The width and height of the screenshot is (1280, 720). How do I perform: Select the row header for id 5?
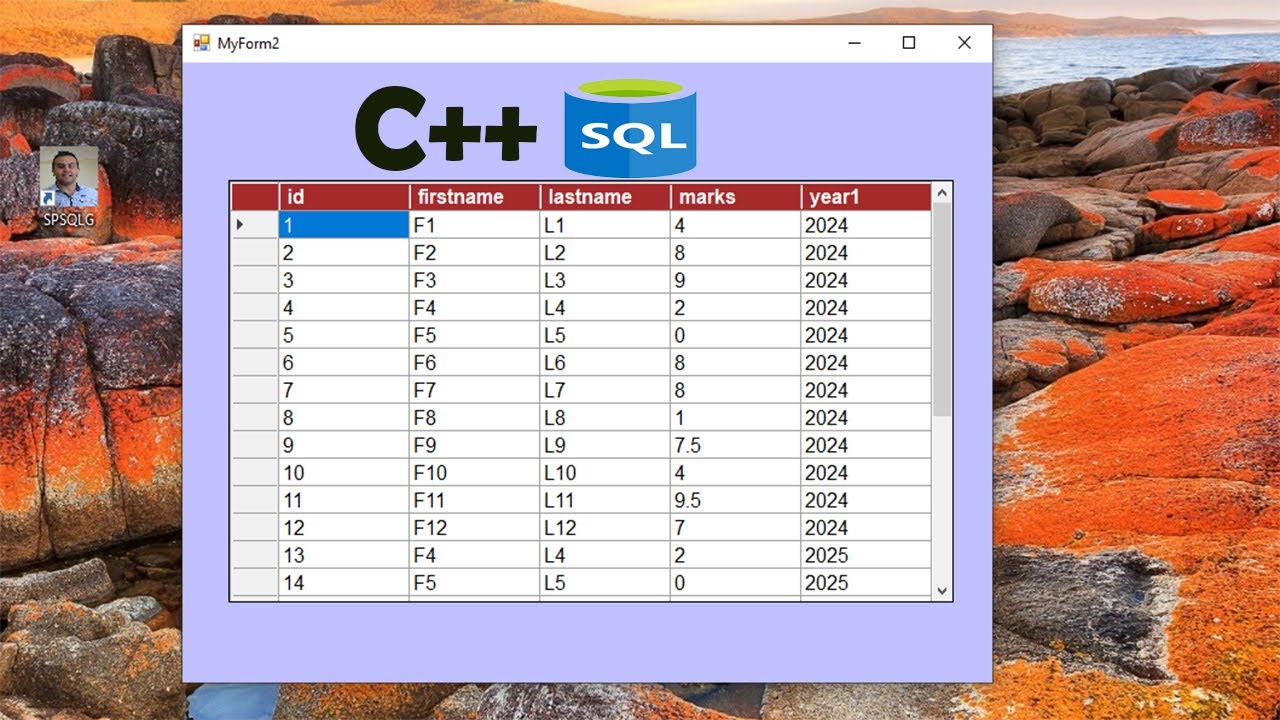pyautogui.click(x=255, y=335)
